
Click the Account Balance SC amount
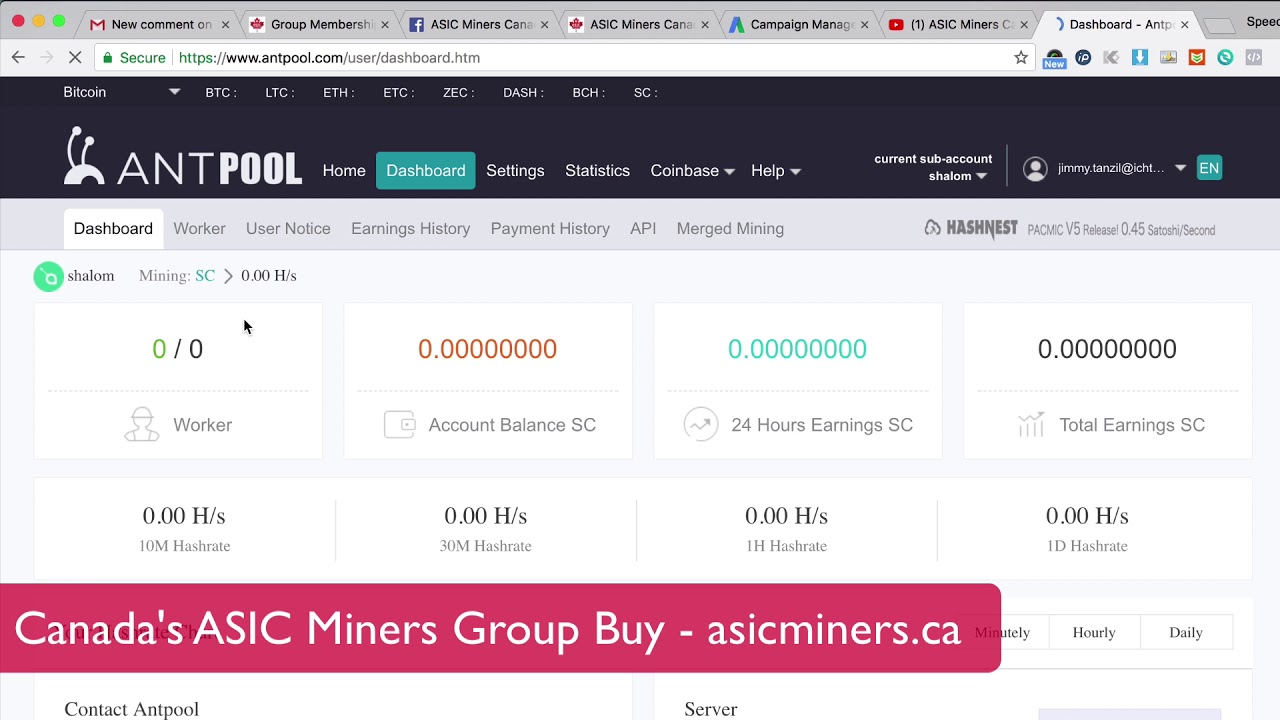click(487, 349)
